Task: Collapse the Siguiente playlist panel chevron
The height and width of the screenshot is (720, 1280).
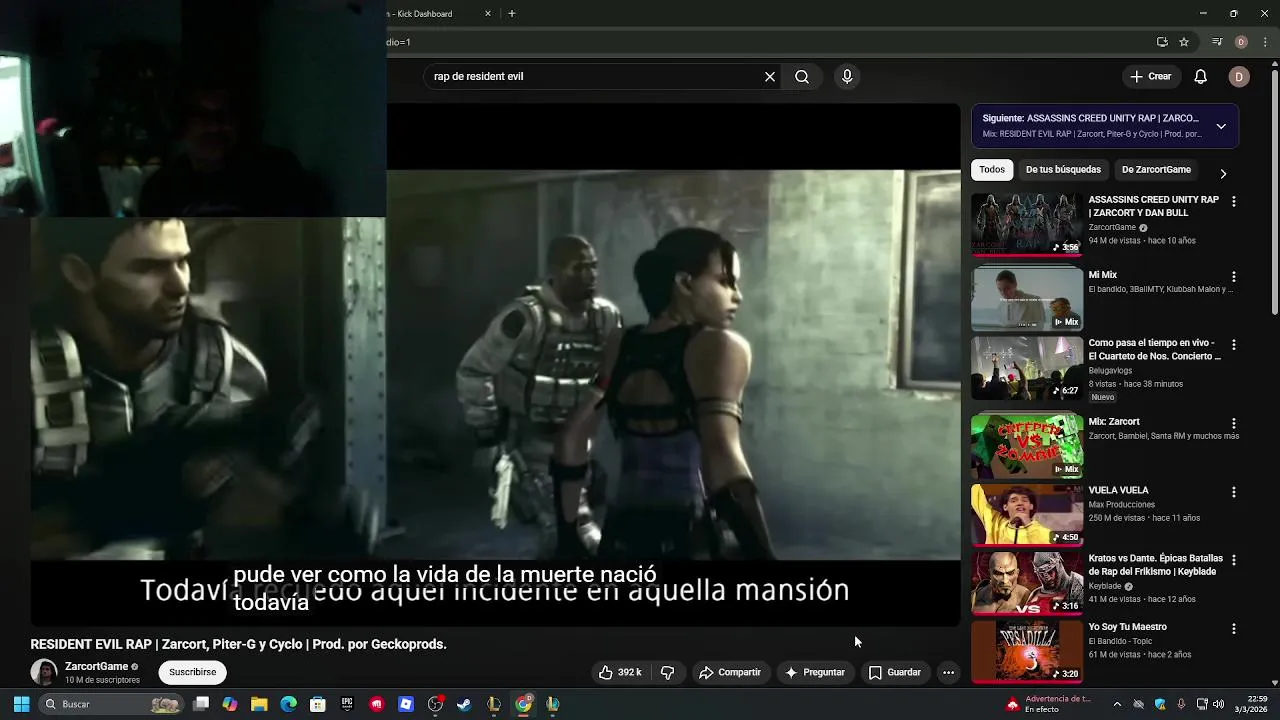Action: [1221, 126]
